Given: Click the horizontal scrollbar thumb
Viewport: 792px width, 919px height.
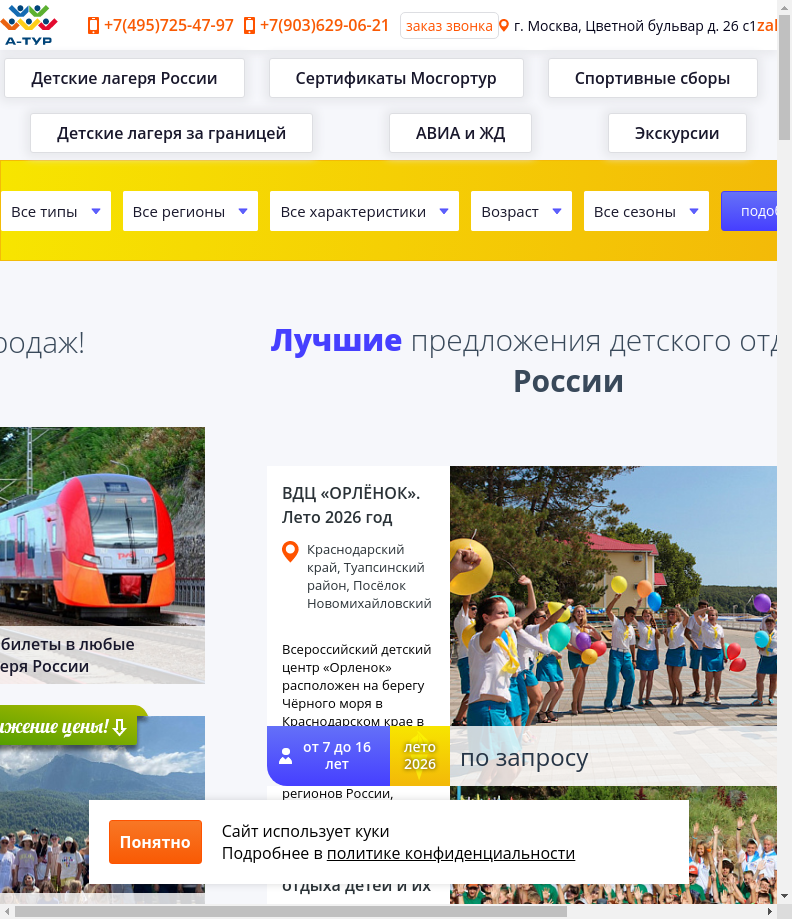Looking at the screenshot, I should click(x=291, y=912).
